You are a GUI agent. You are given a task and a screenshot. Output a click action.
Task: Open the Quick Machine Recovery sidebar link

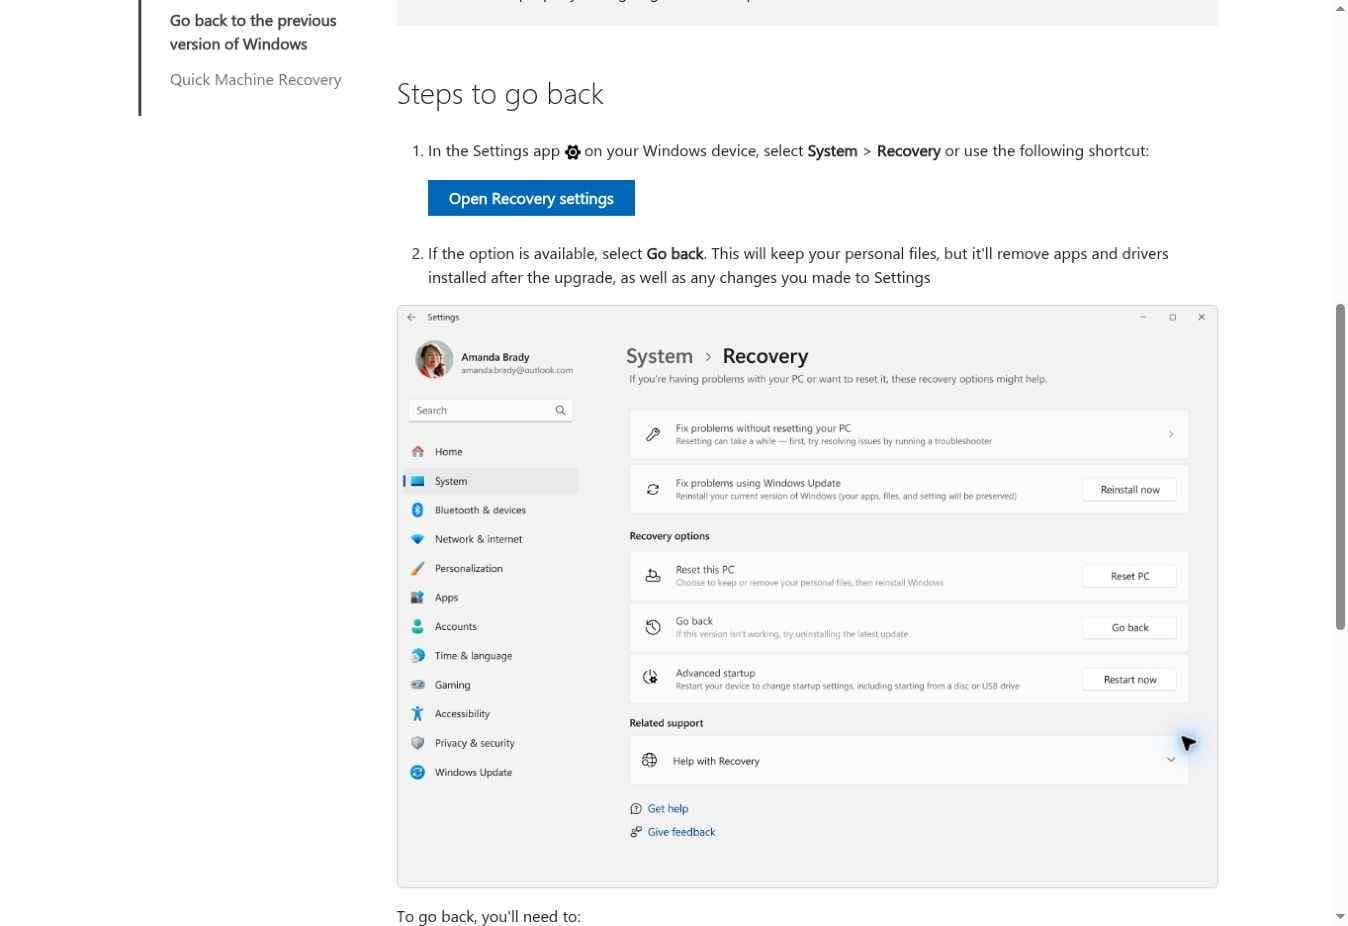pos(255,79)
